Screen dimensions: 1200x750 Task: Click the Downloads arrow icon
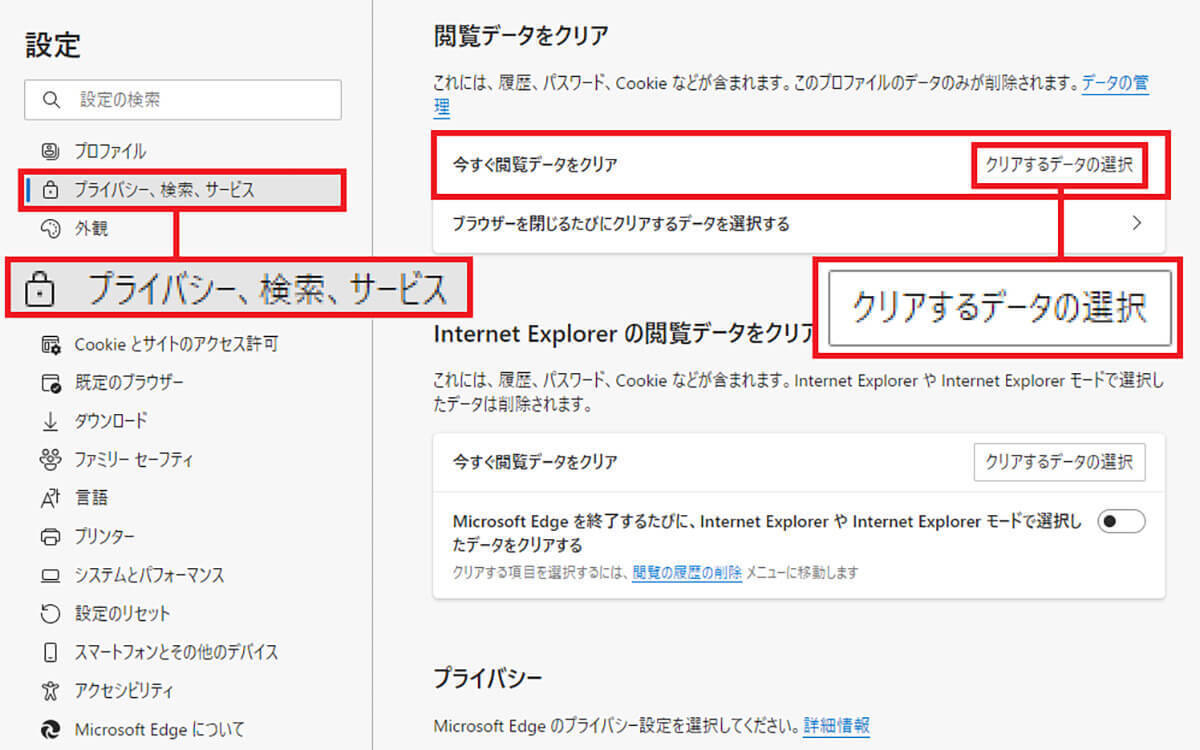(50, 421)
